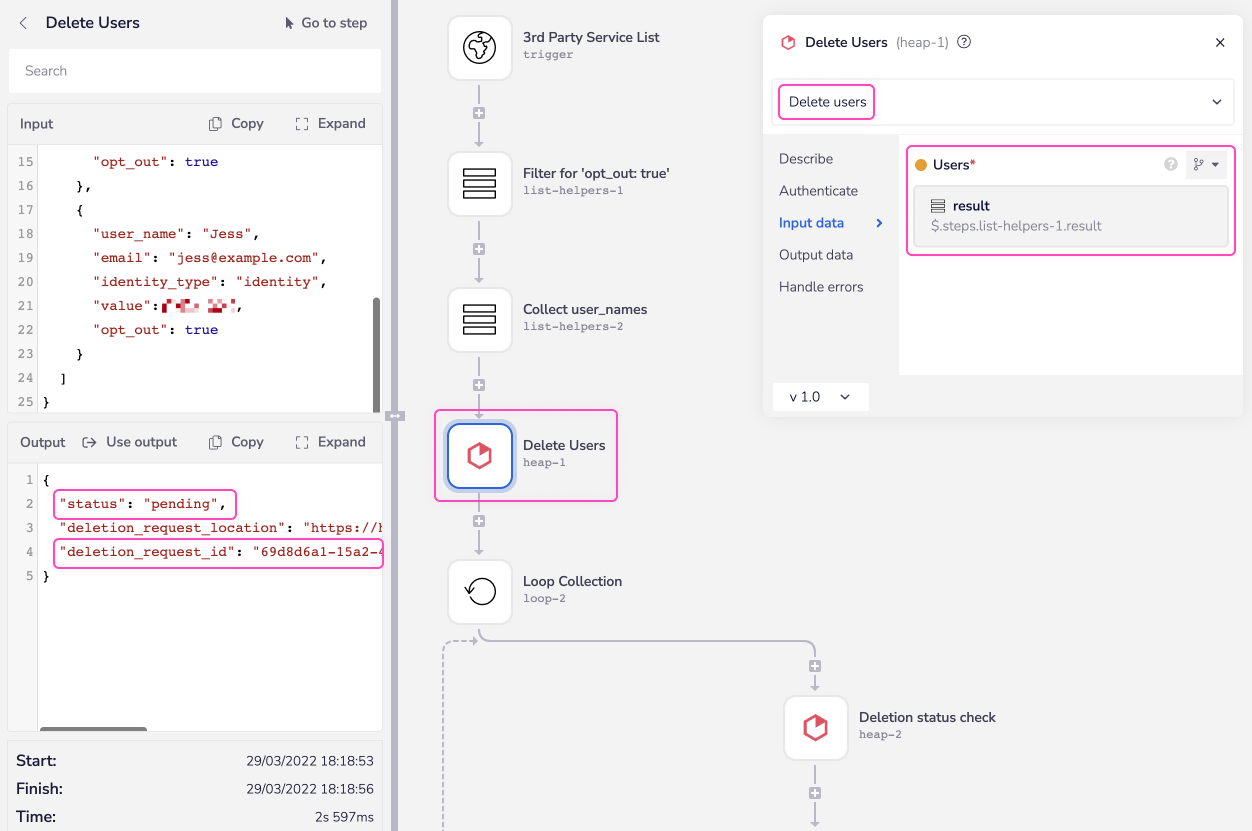
Task: Select the Filter for 'opt_out: true' step icon
Action: point(480,183)
